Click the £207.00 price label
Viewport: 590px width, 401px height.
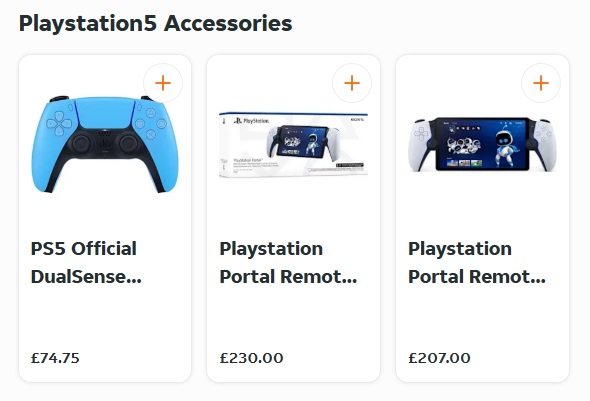(439, 358)
